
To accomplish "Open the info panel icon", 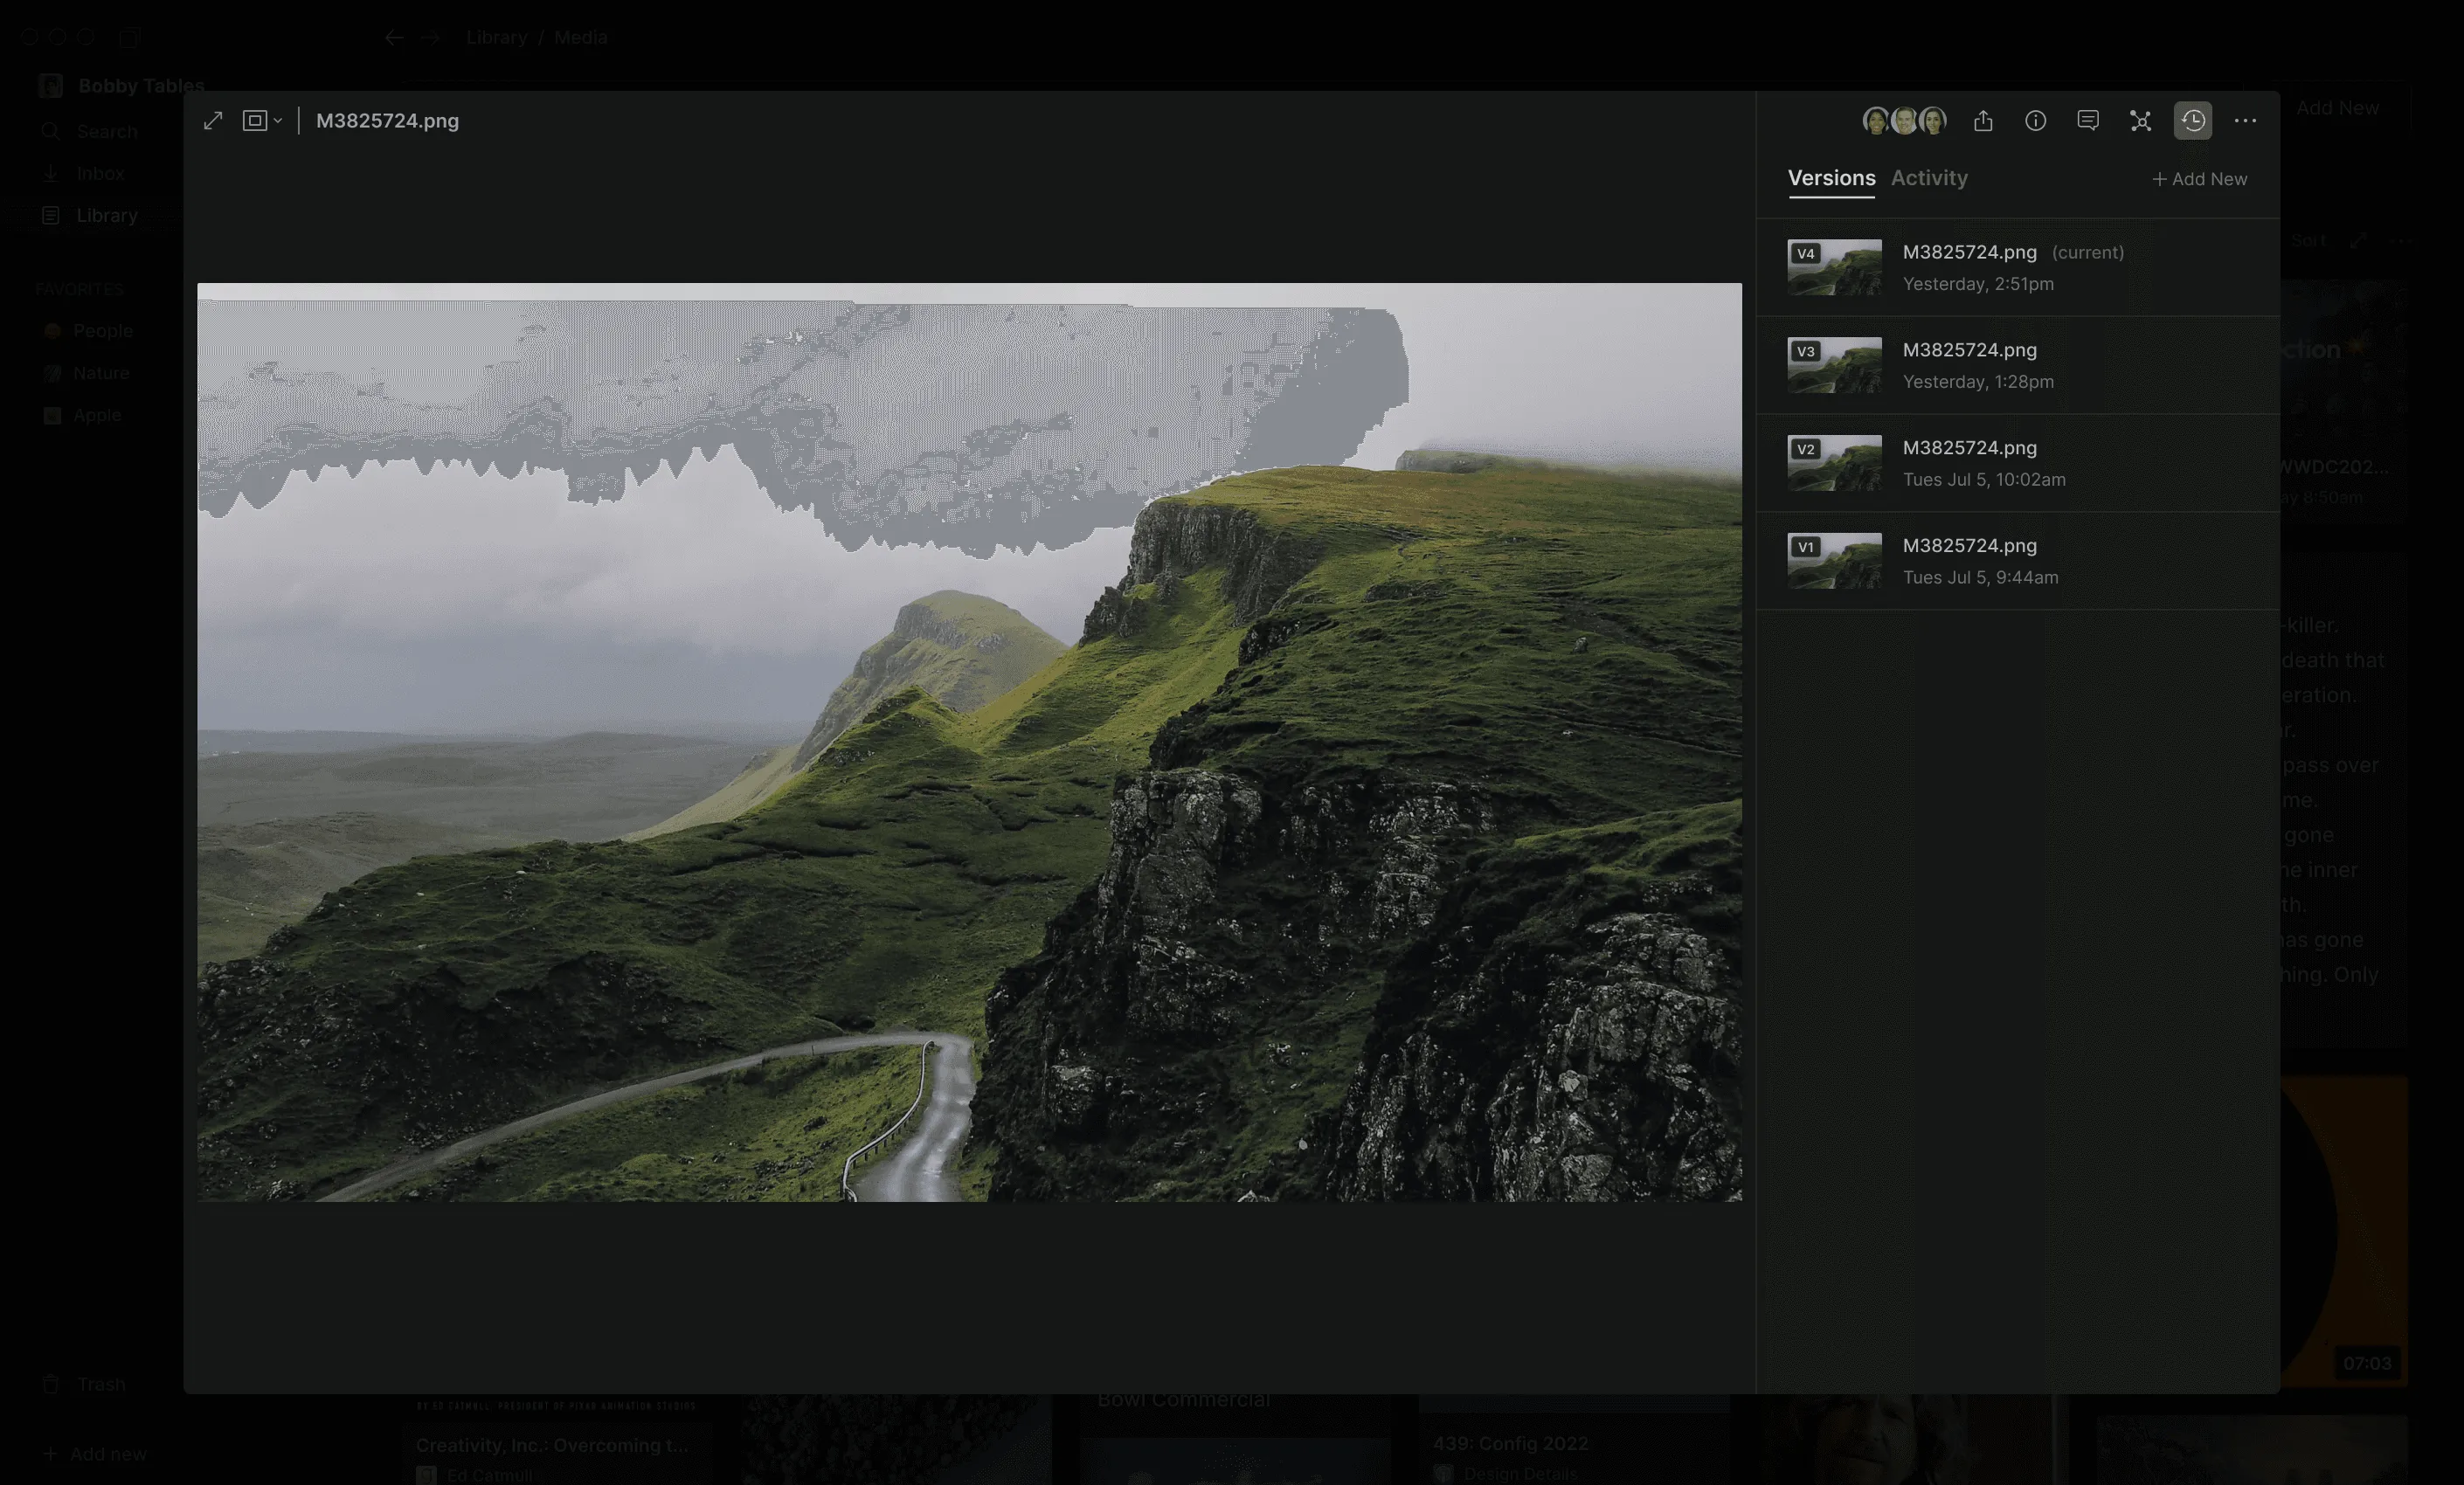I will coord(2035,121).
